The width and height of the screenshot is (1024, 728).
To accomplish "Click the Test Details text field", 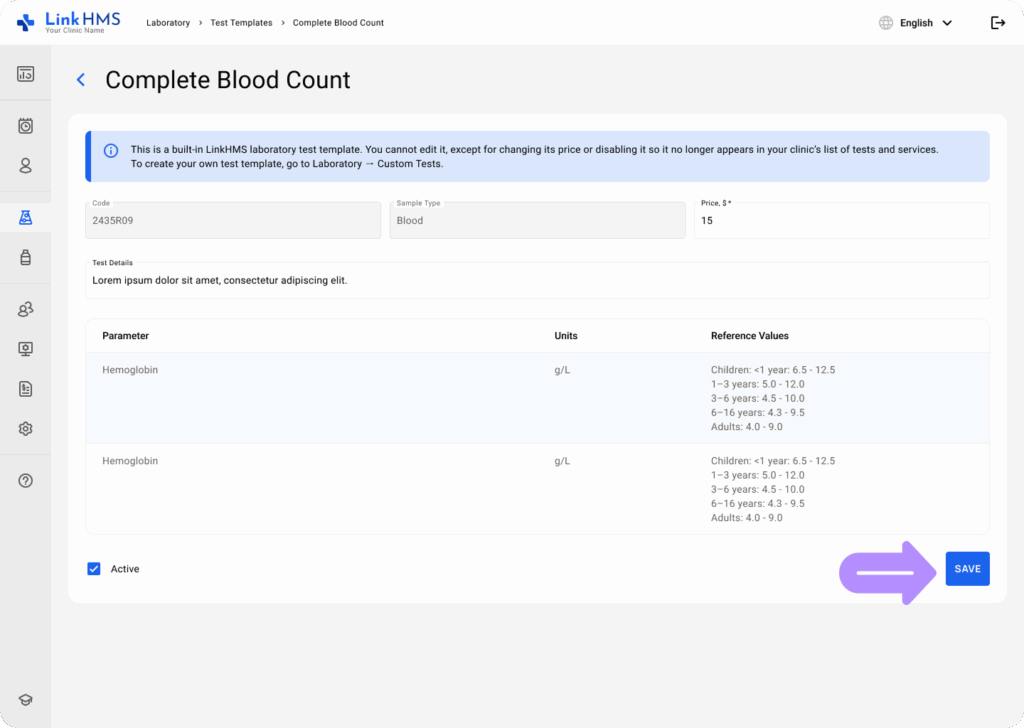I will point(537,280).
